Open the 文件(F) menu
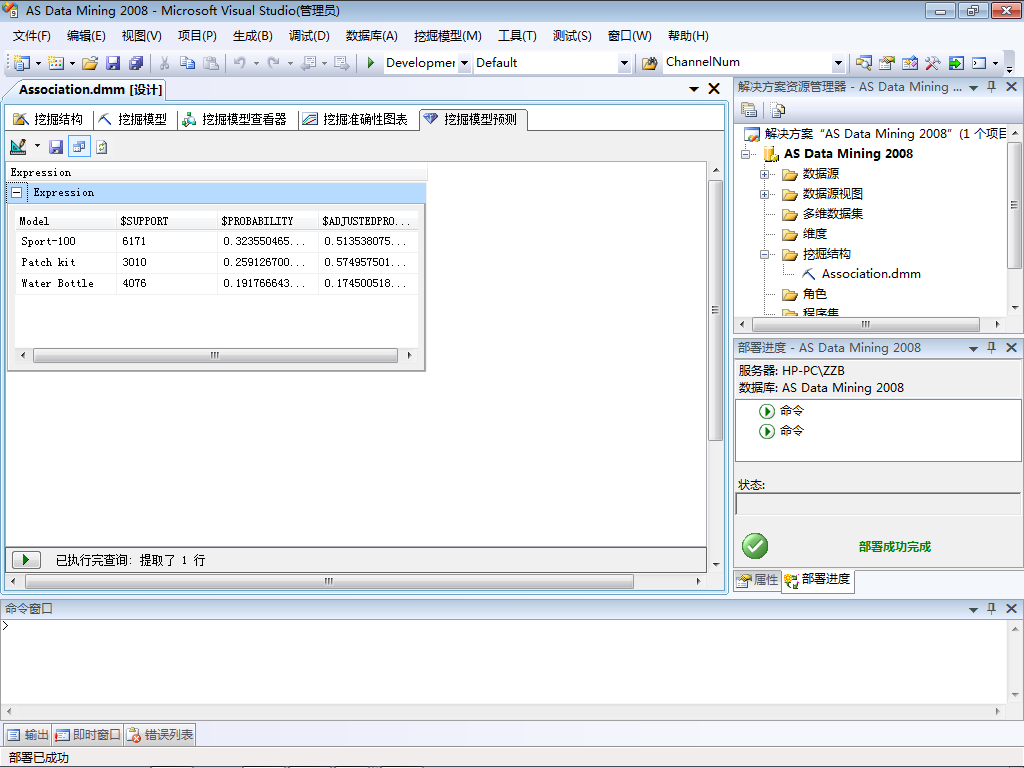The height and width of the screenshot is (768, 1024). [x=31, y=36]
